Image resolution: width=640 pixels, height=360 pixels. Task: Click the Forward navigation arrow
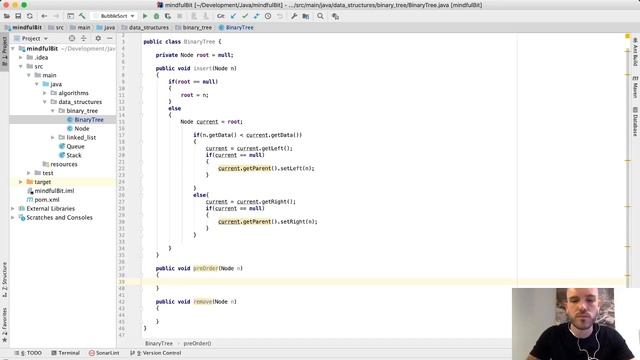pos(56,16)
